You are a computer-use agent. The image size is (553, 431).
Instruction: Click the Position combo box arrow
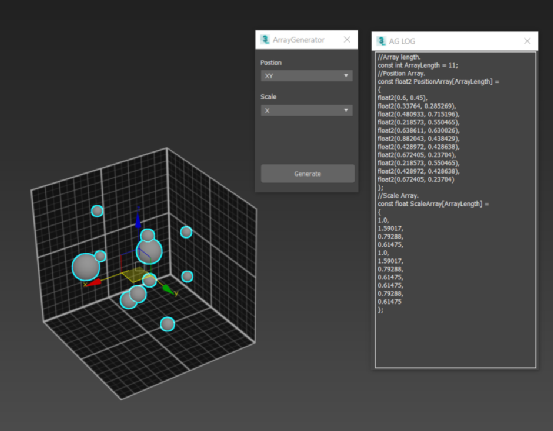click(346, 75)
